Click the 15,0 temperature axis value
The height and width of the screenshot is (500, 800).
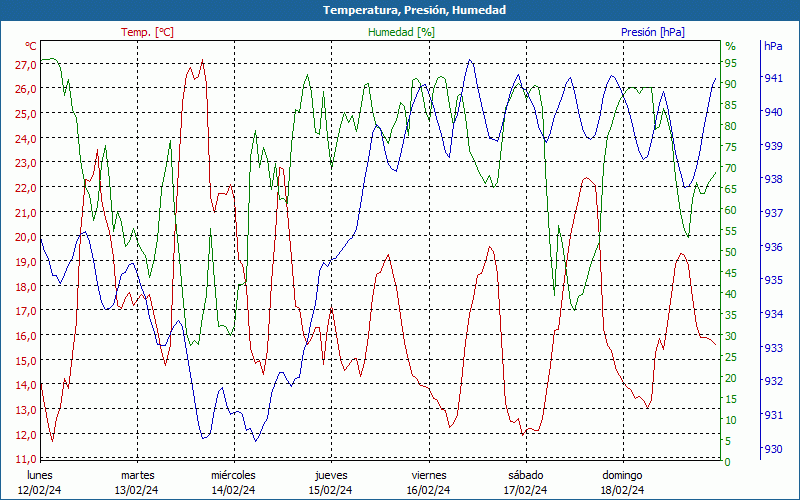(x=26, y=361)
